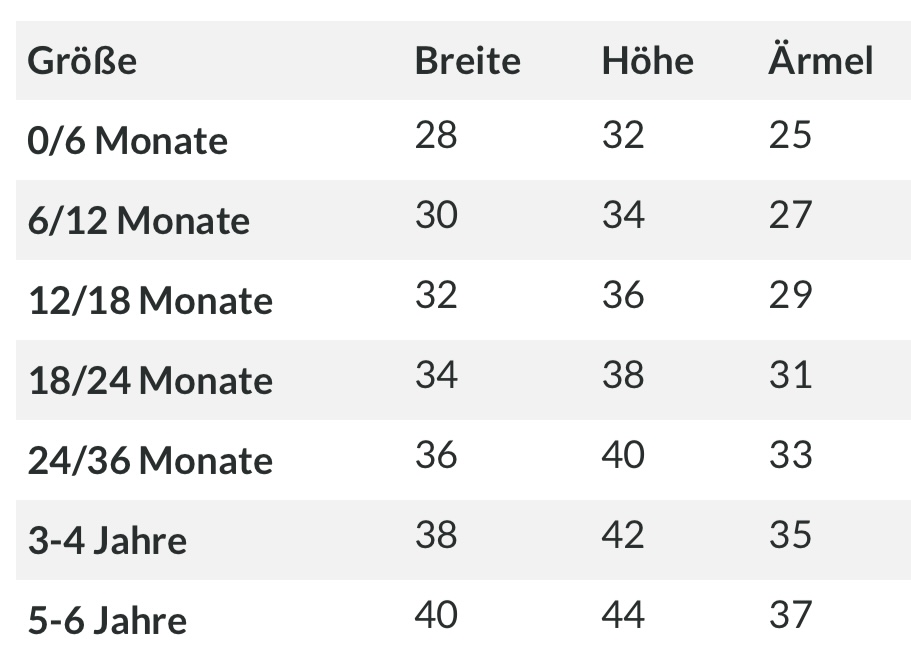
Task: Click Höhe value 44 in 5-6 Jahre row
Action: point(623,615)
